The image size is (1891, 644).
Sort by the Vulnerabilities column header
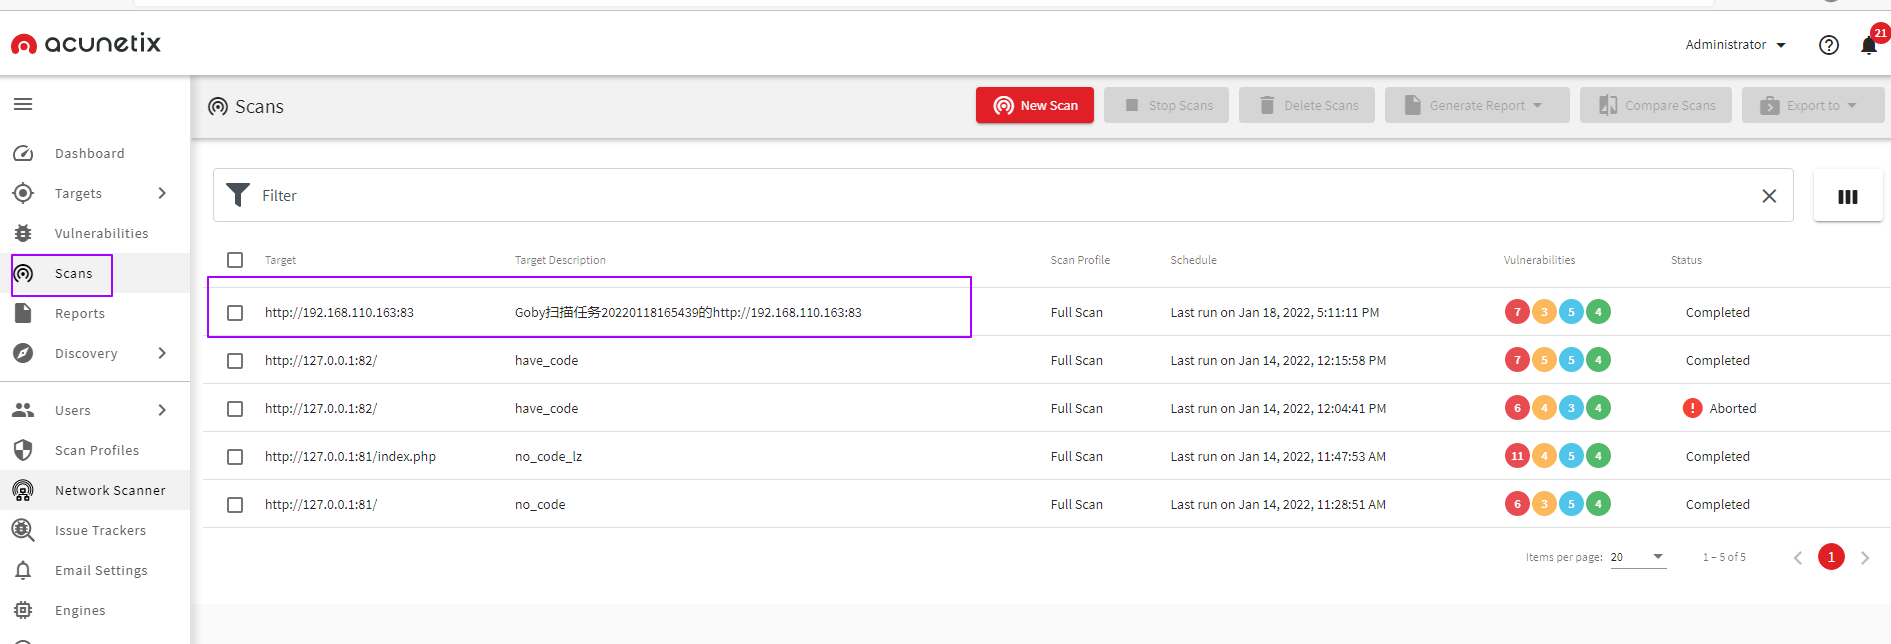(1539, 260)
